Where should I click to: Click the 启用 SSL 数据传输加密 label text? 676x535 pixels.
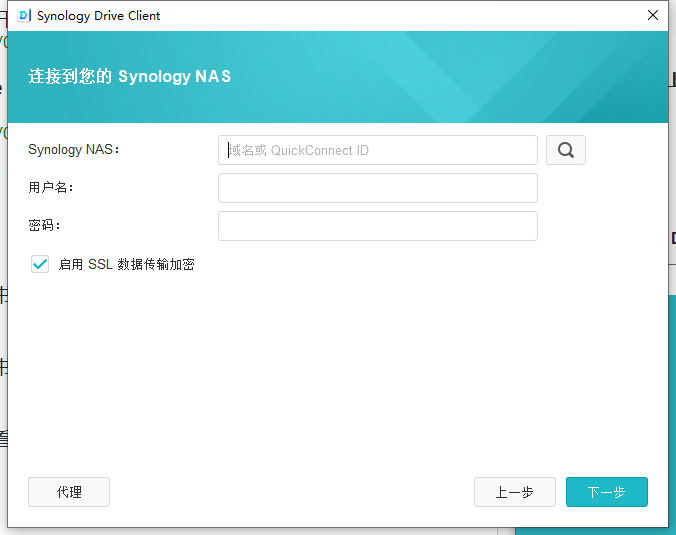click(x=126, y=265)
